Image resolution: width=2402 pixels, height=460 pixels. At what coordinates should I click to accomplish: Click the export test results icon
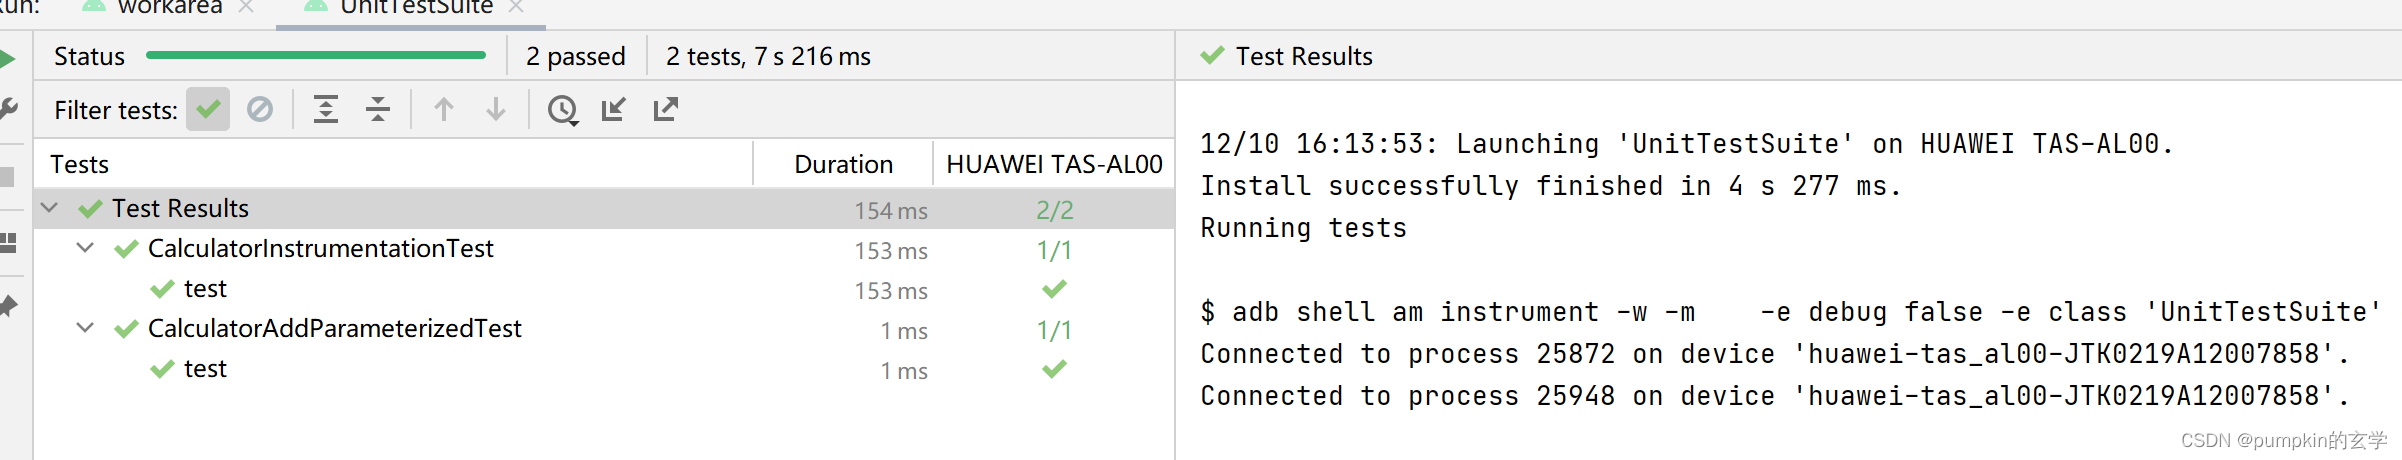coord(666,109)
